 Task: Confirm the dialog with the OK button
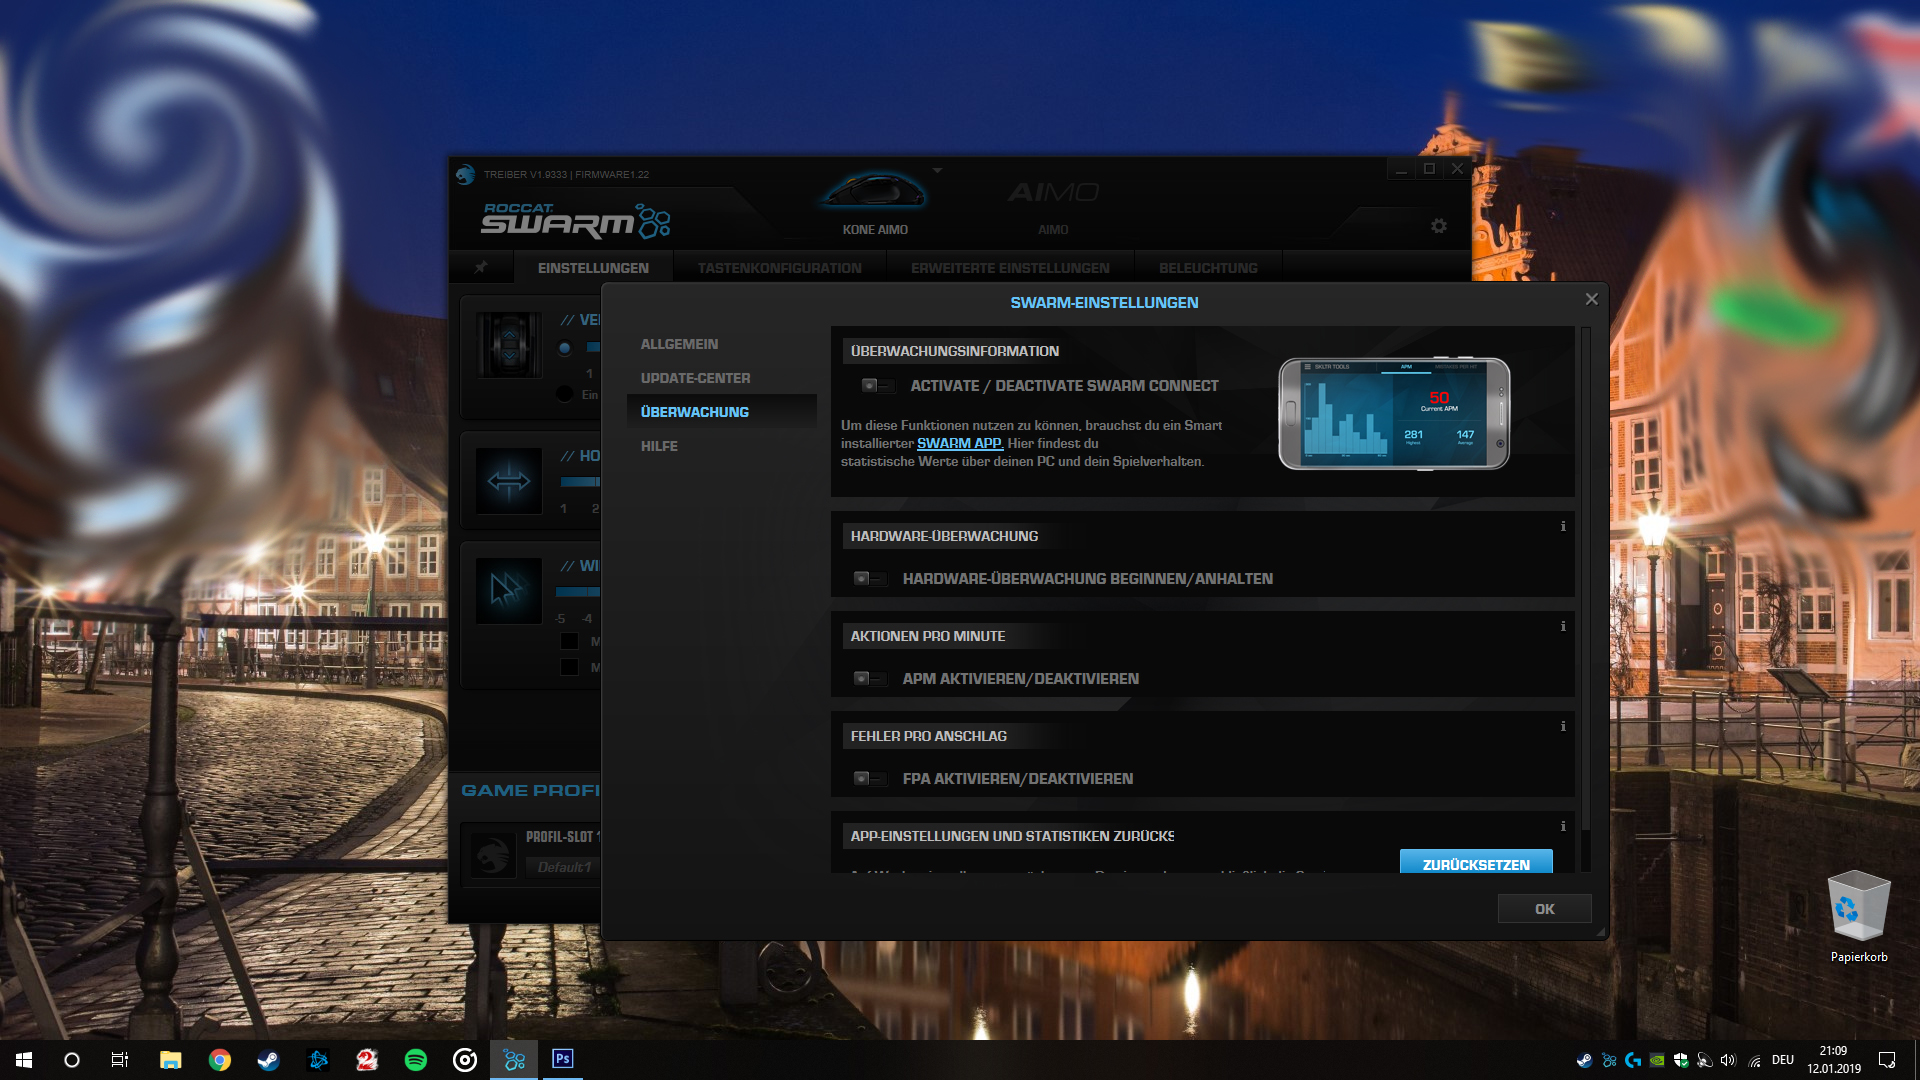click(x=1544, y=909)
